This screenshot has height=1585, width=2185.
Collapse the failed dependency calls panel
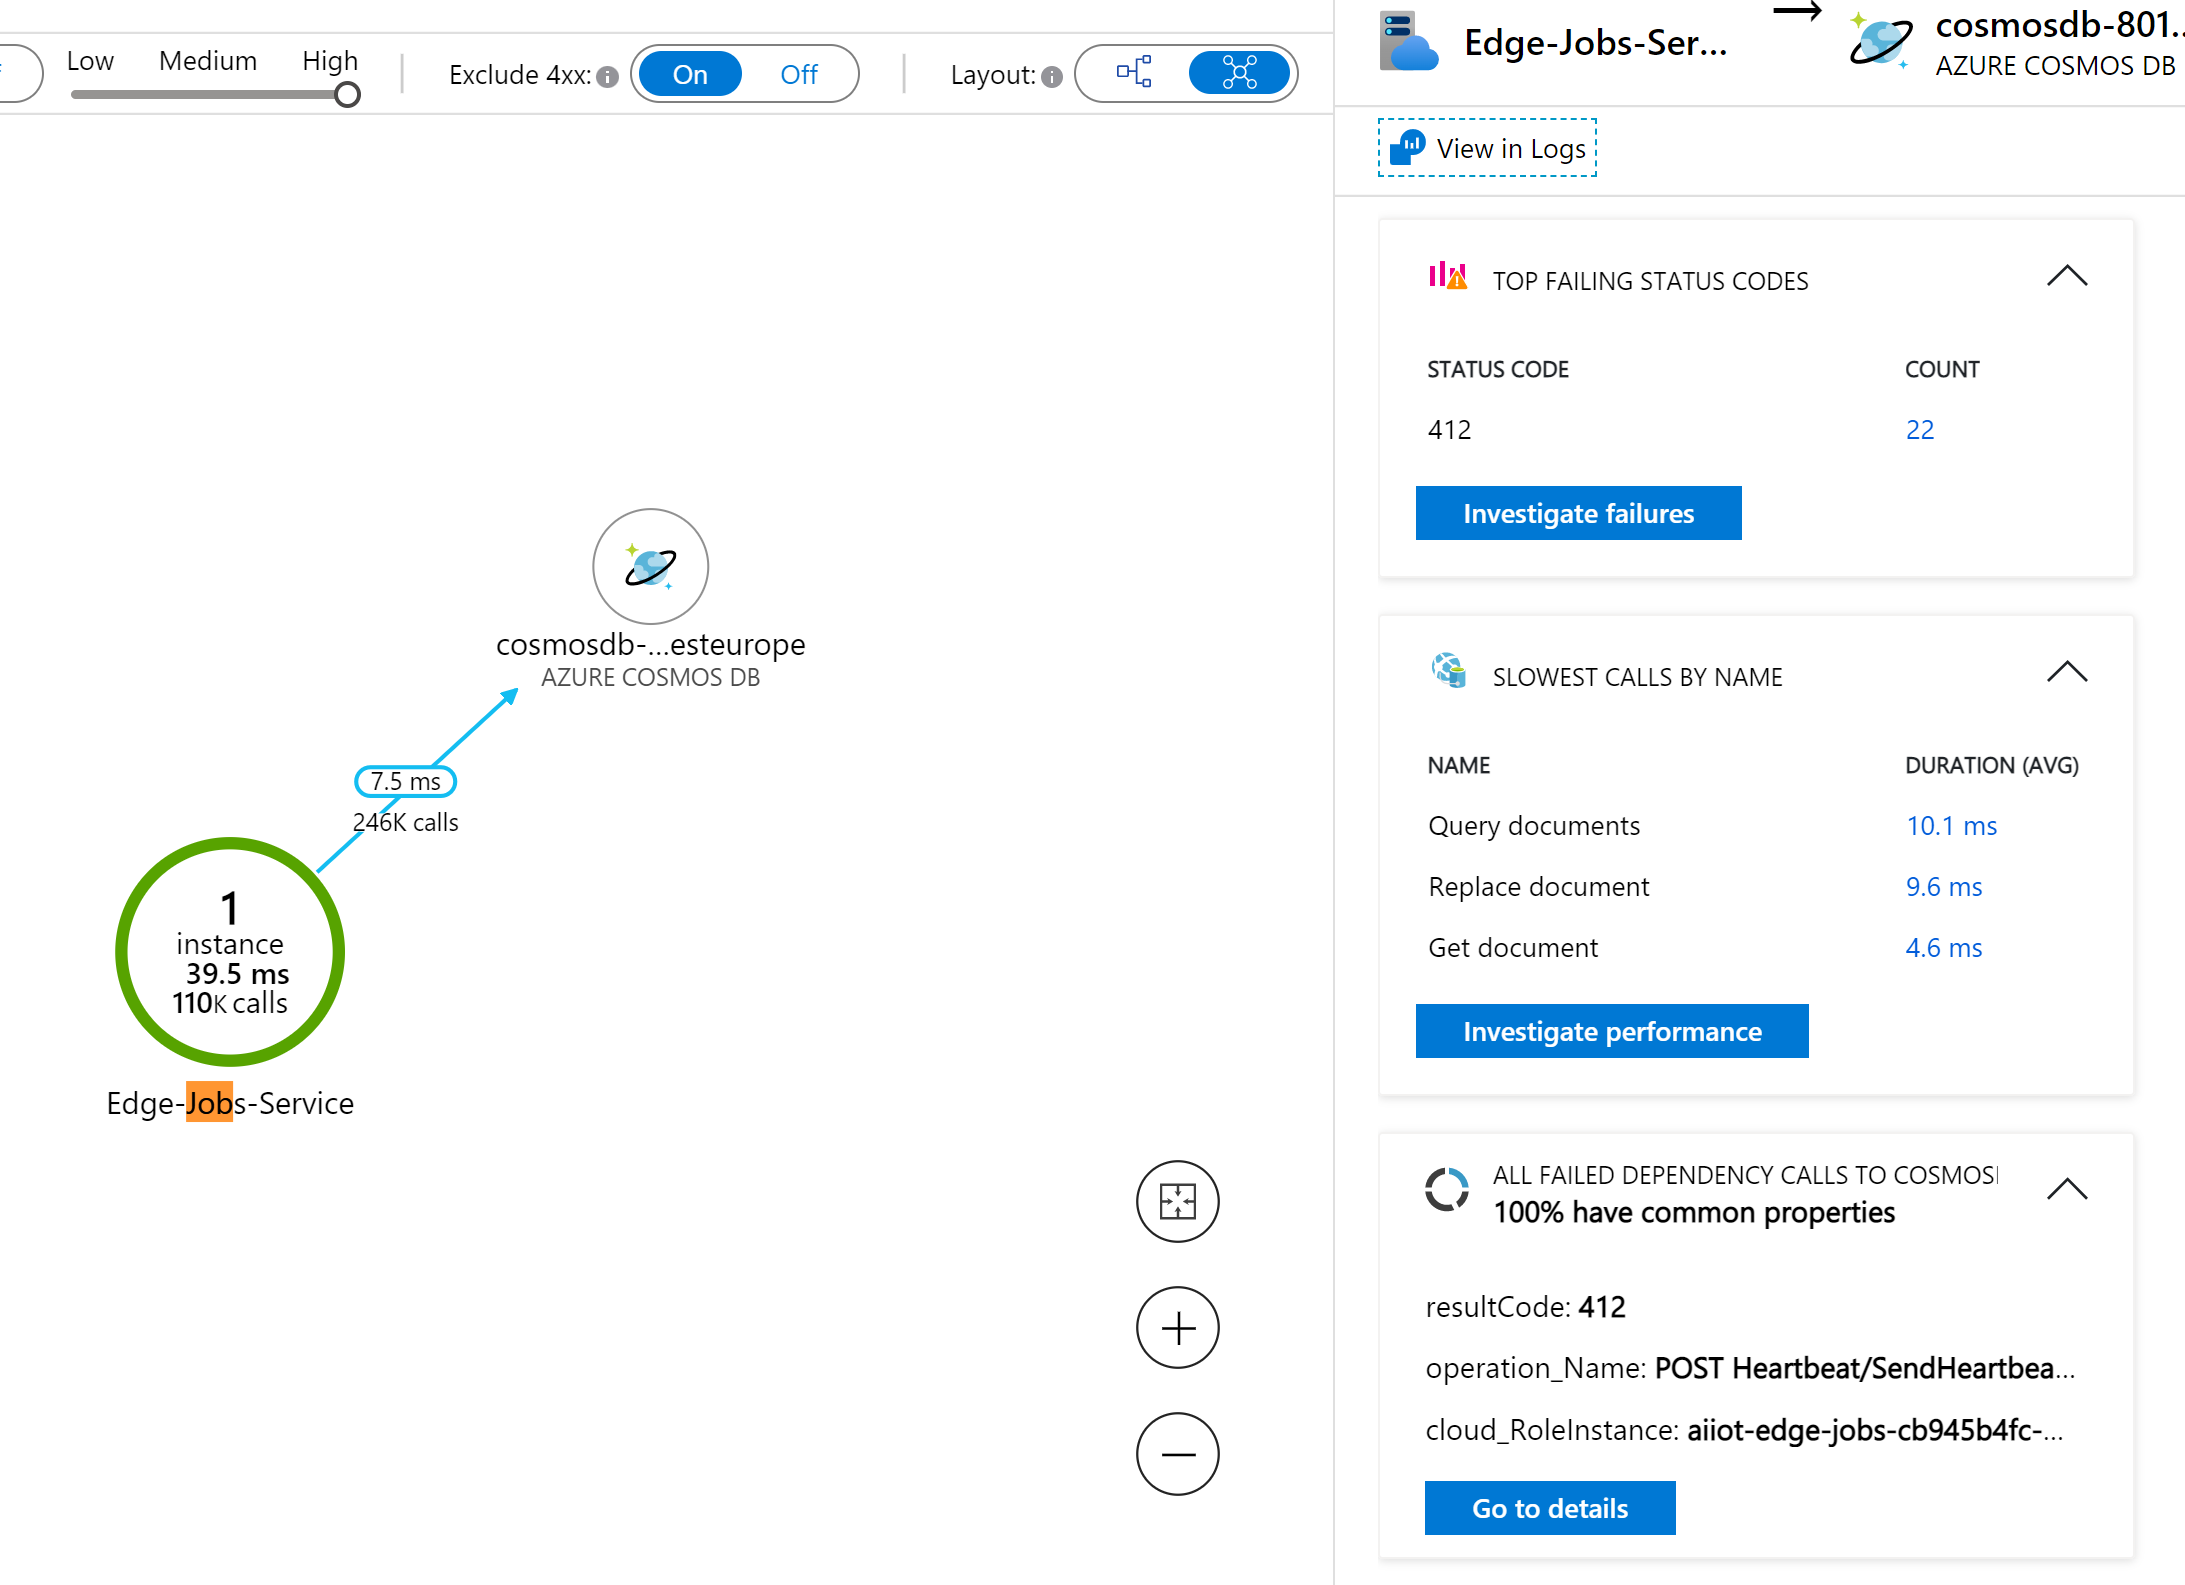(2066, 1189)
